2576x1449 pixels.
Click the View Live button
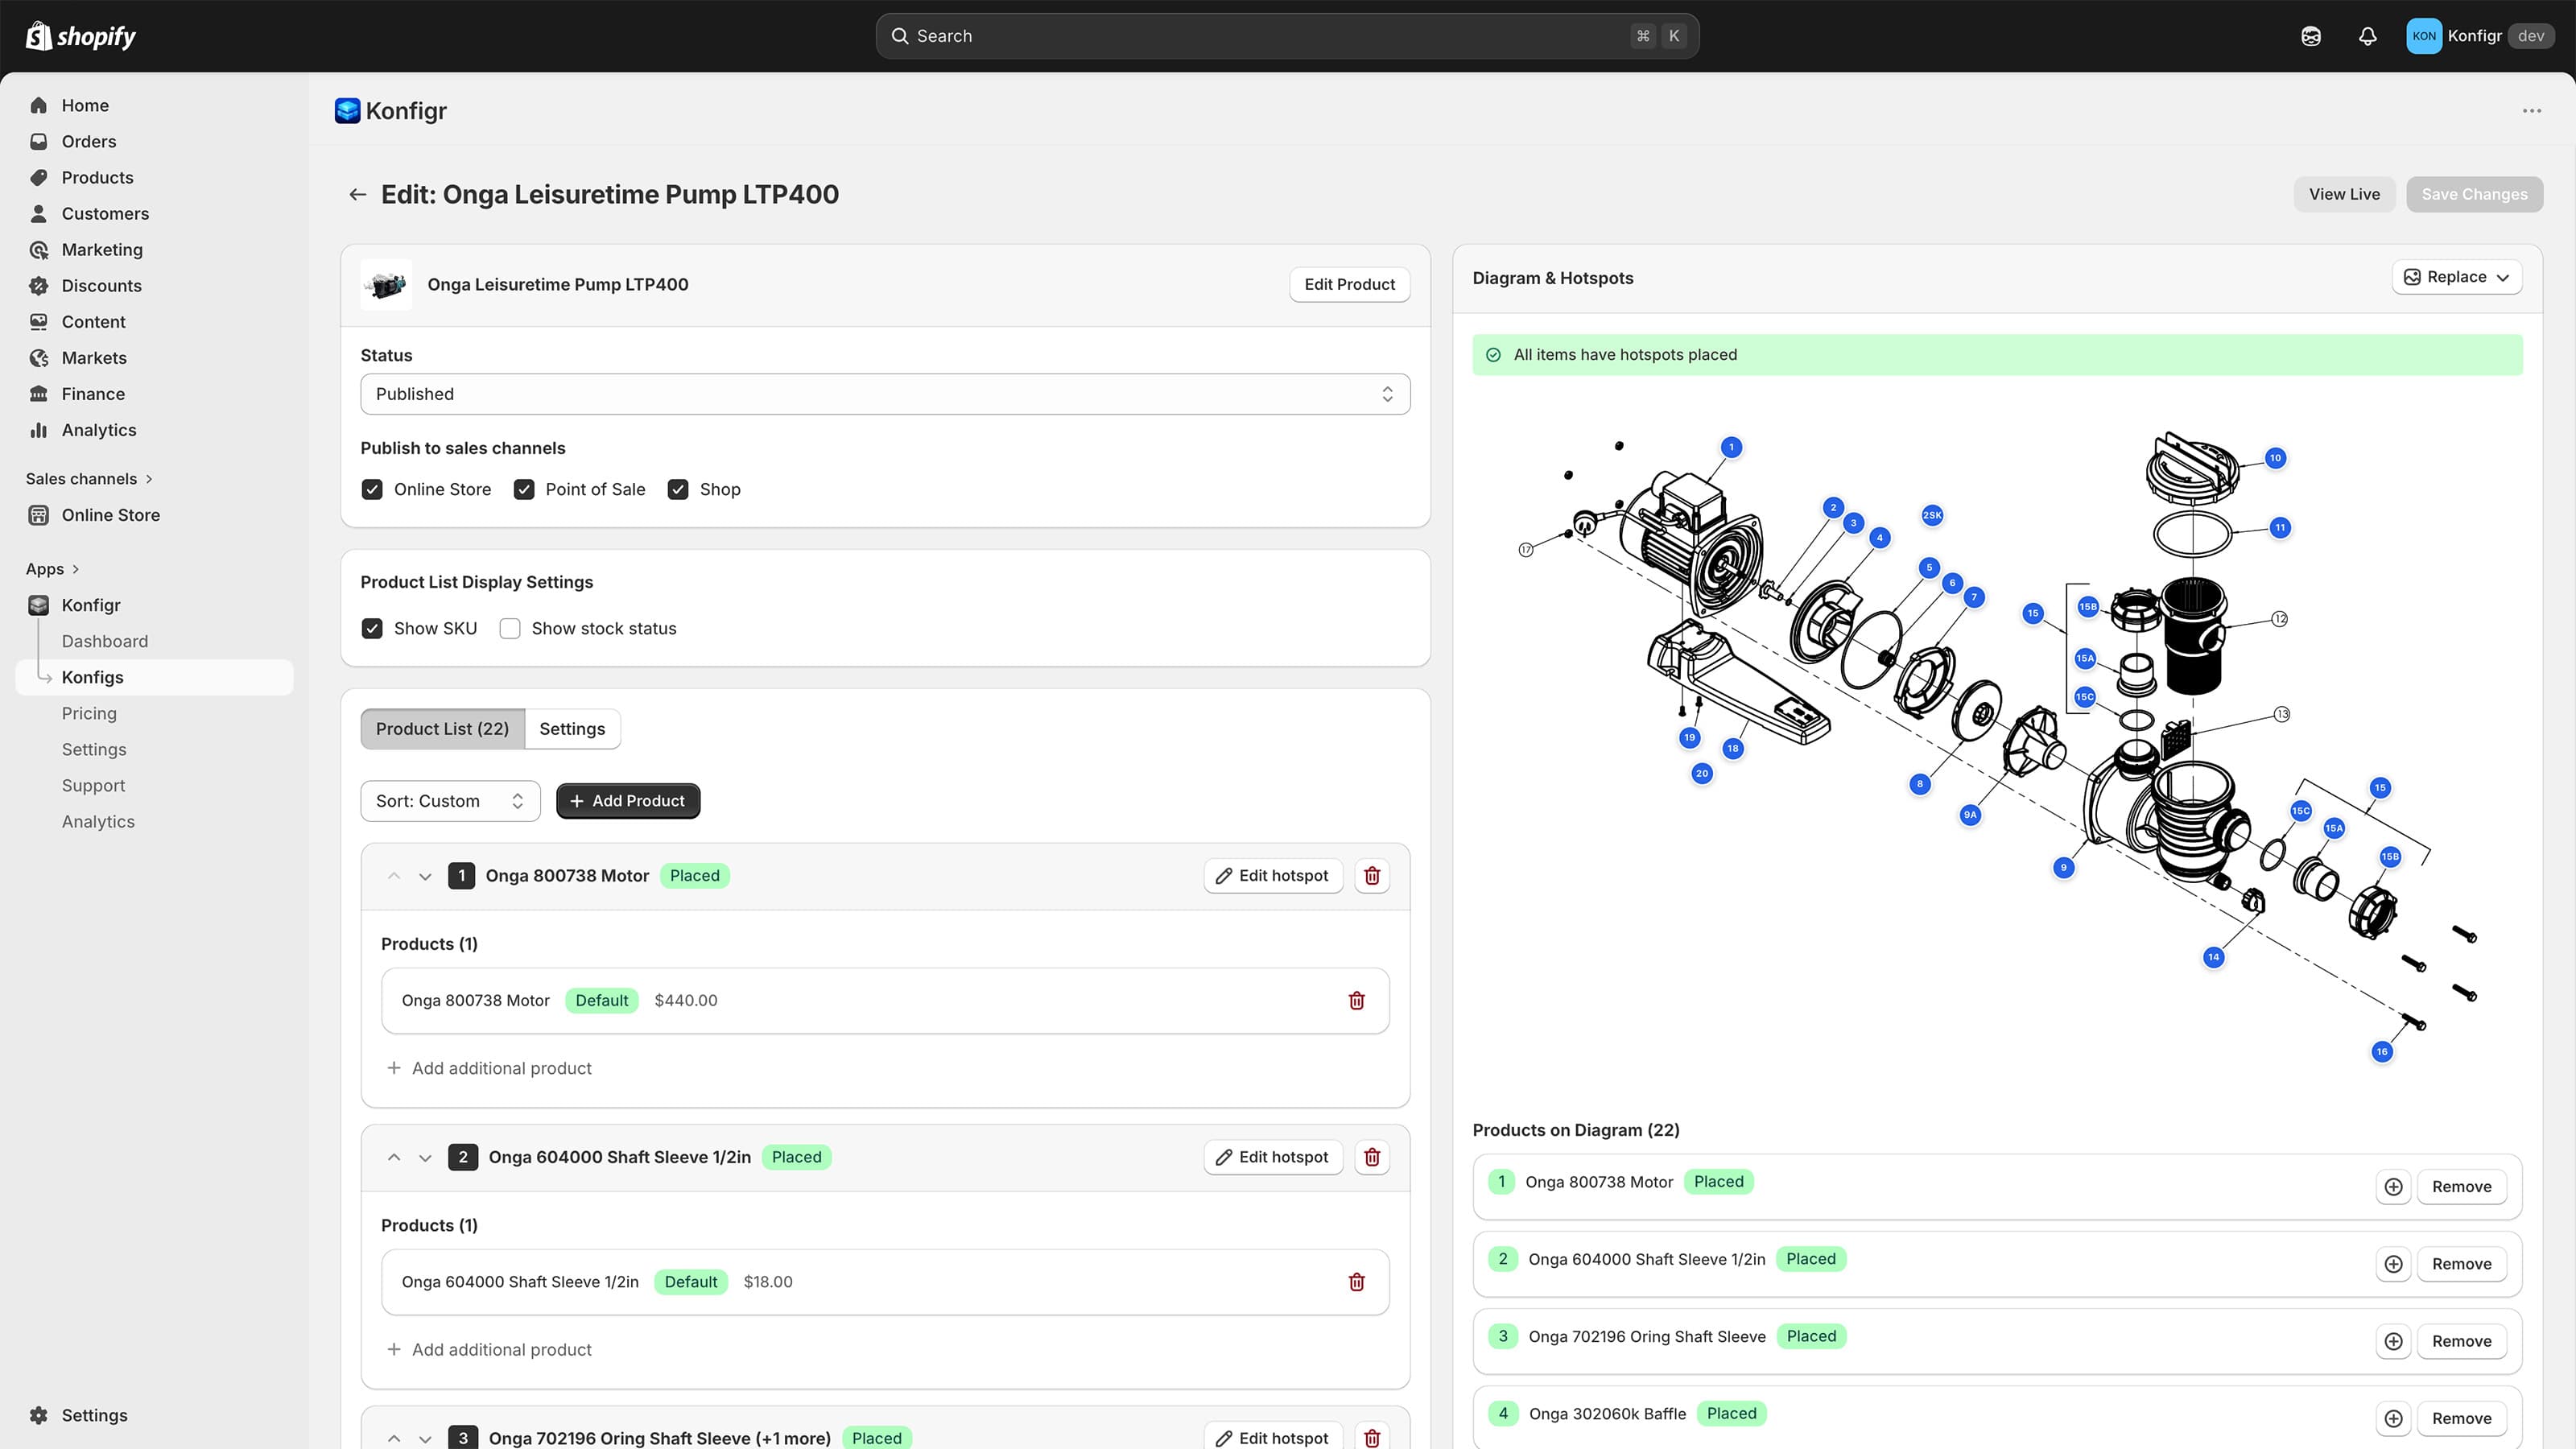tap(2344, 194)
